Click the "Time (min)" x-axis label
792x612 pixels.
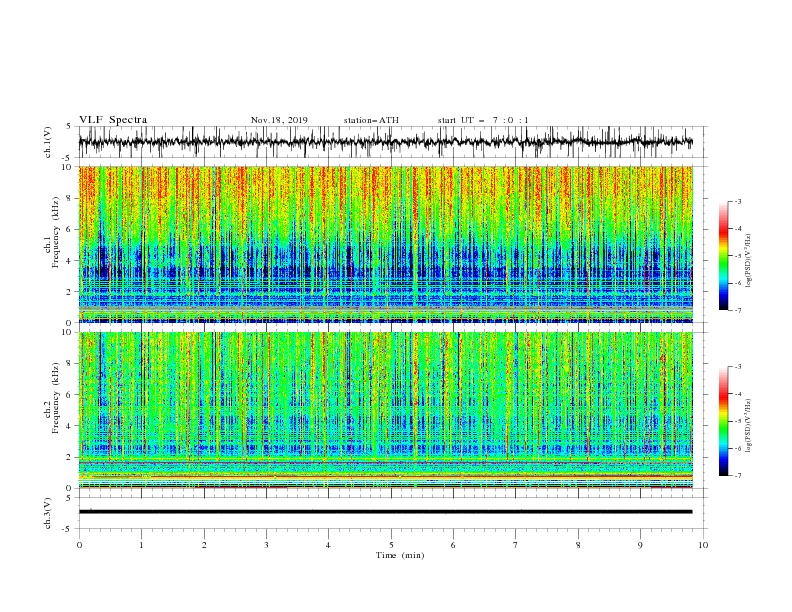click(x=400, y=555)
